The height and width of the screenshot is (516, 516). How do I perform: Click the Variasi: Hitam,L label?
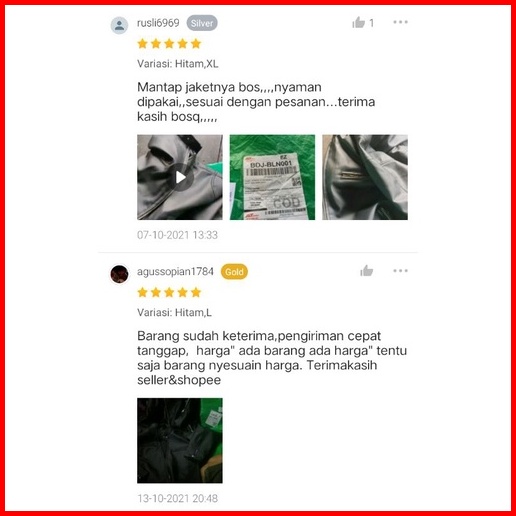[x=174, y=313]
